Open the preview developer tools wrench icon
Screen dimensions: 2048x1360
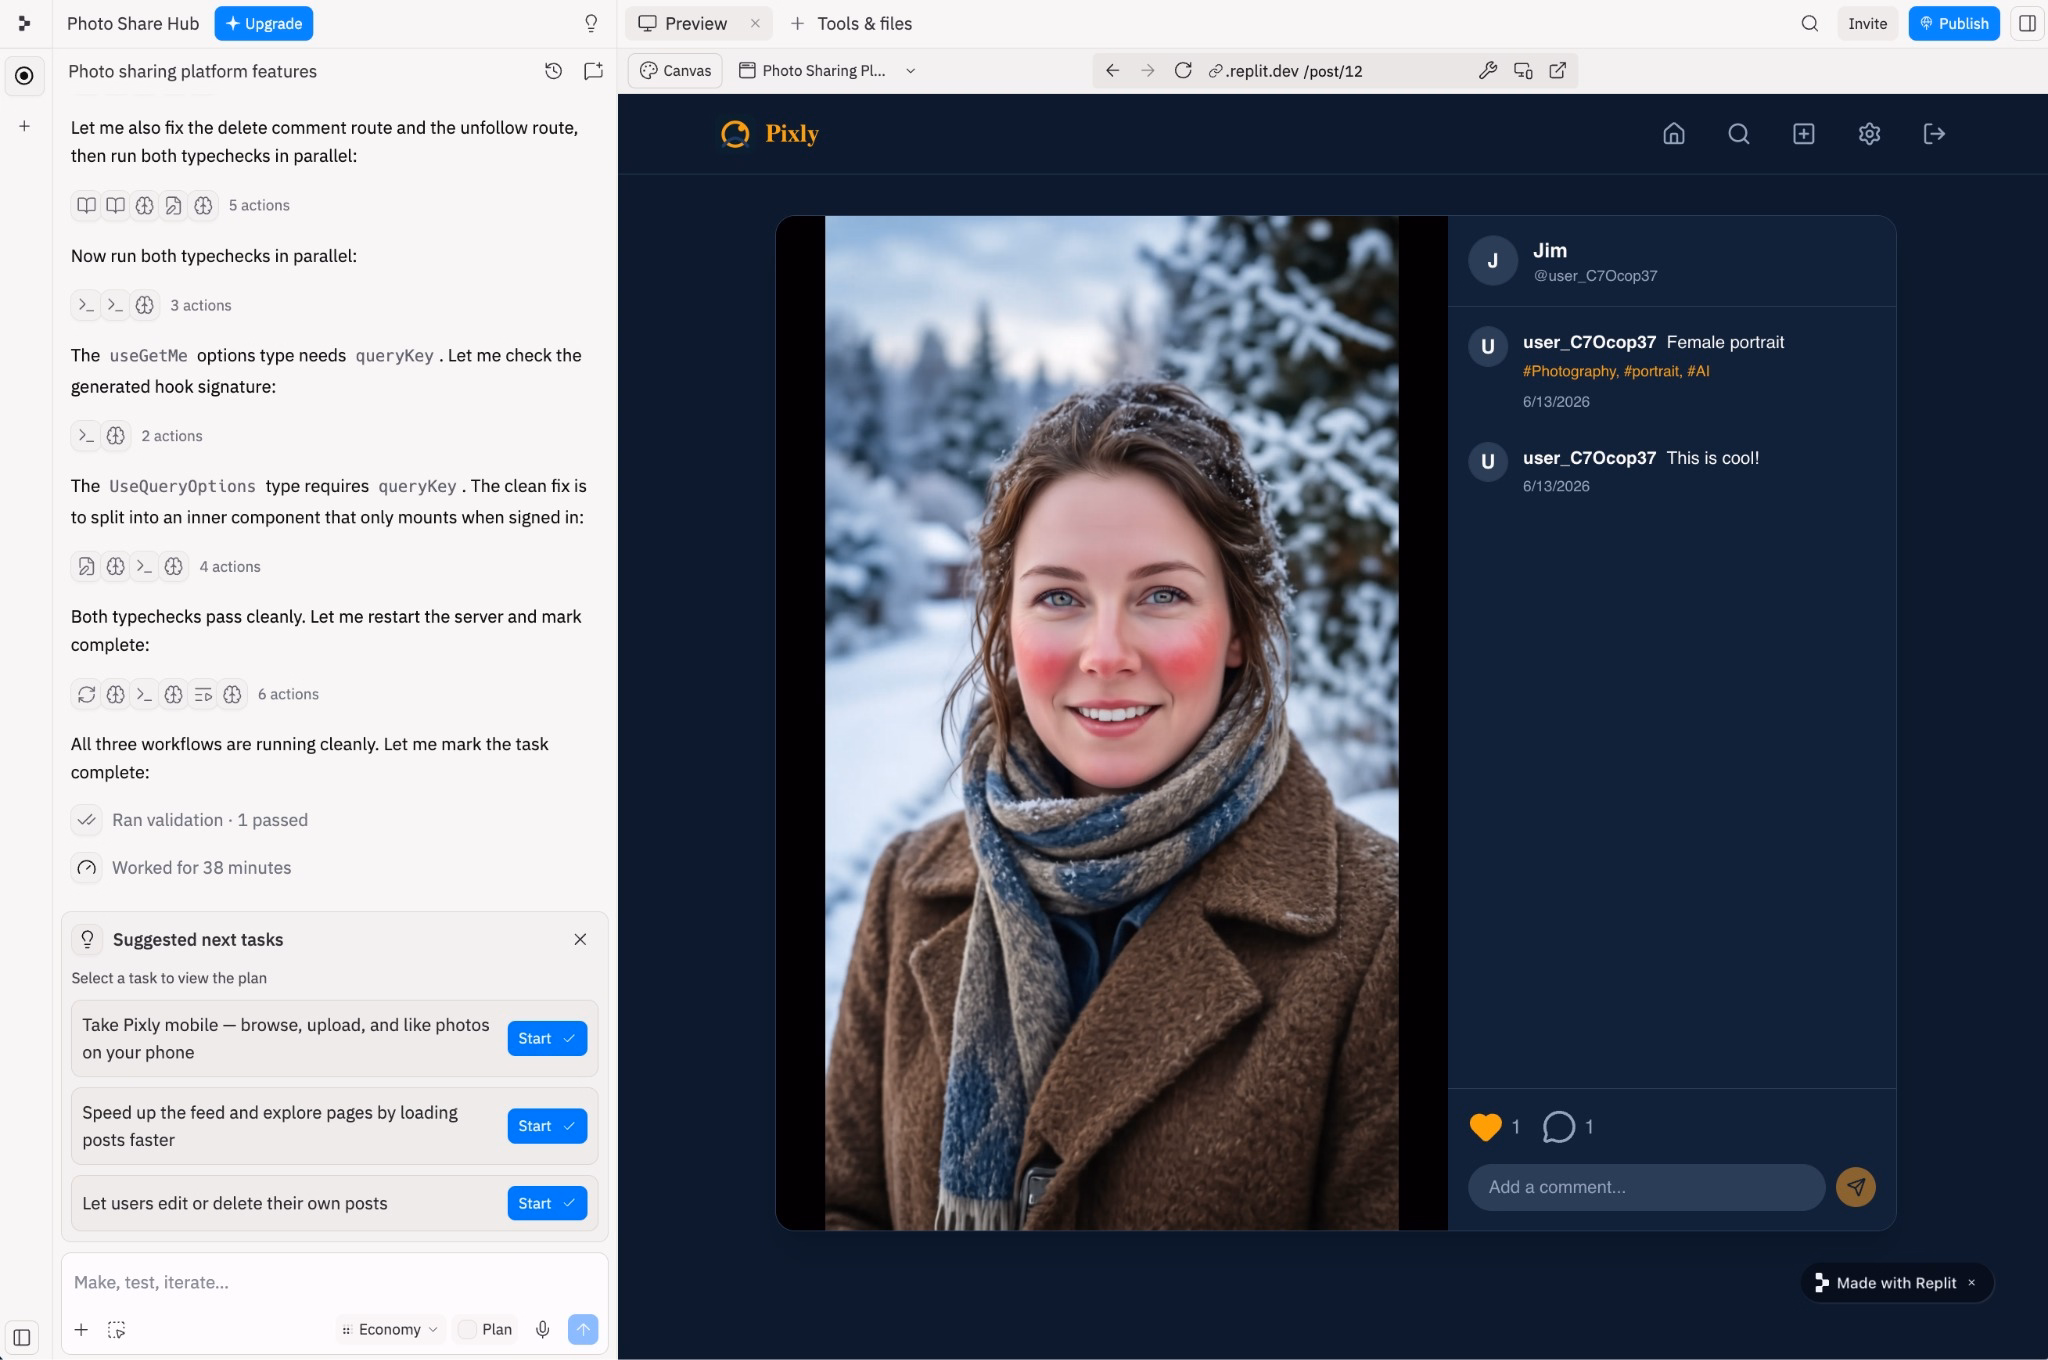1488,70
